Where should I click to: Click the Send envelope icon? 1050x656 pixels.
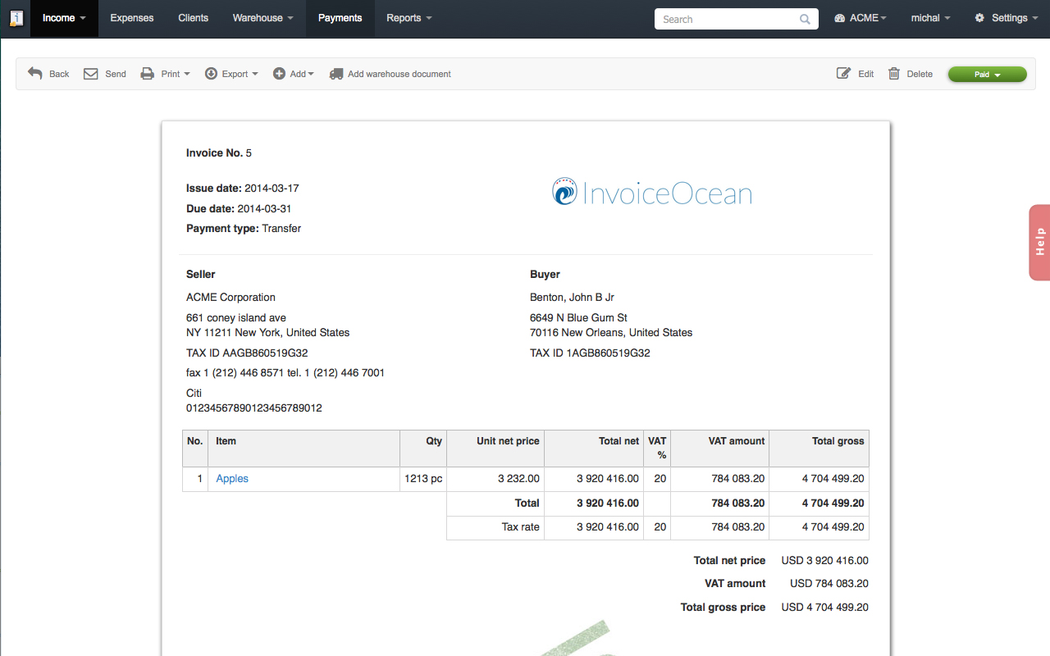(x=91, y=74)
